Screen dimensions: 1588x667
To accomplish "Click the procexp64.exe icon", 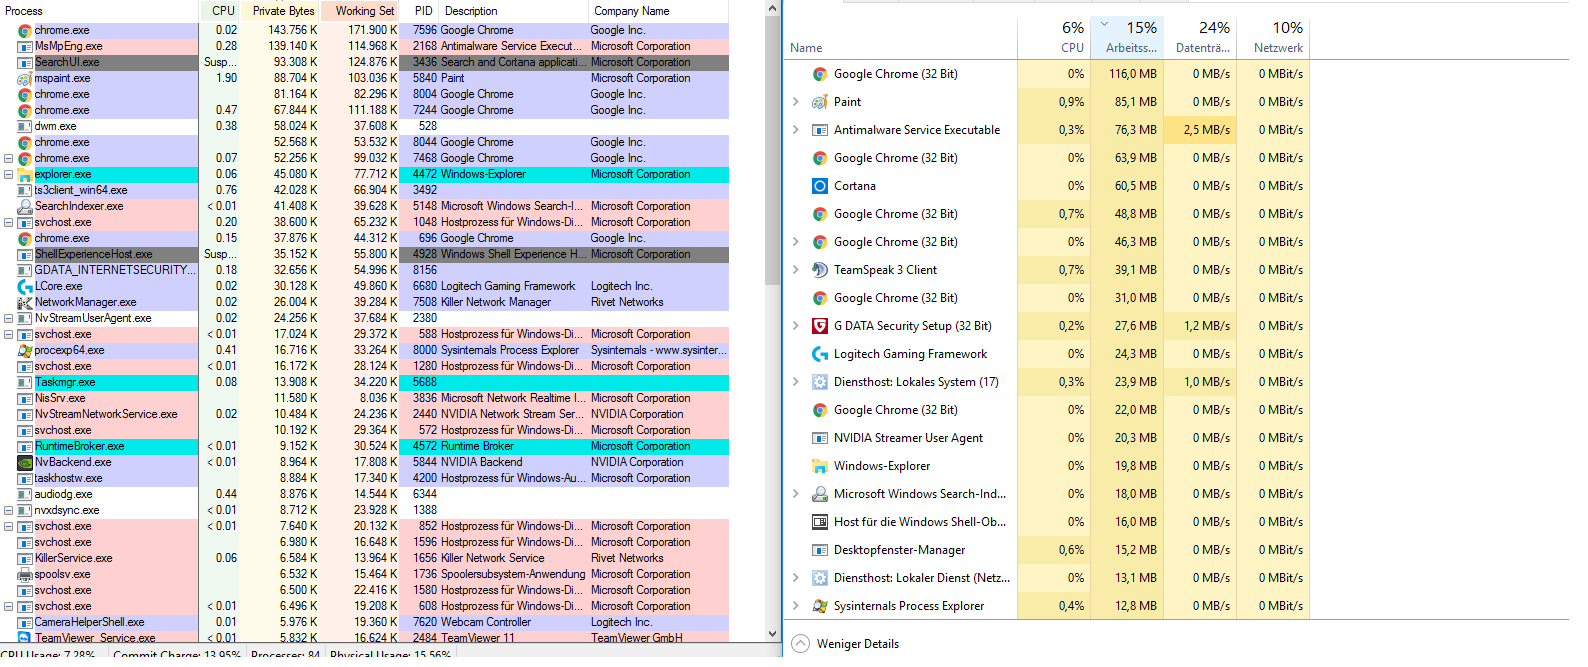I will (x=25, y=350).
